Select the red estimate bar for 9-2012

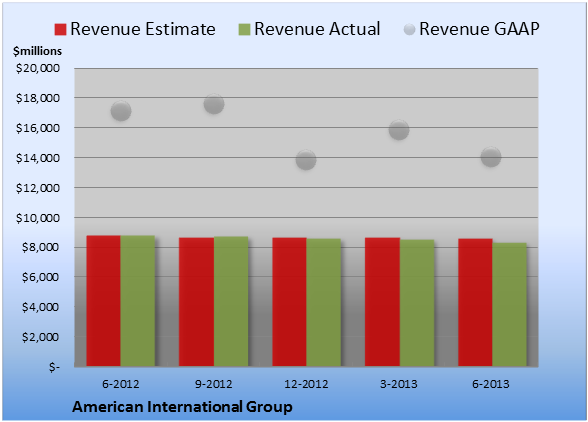click(x=196, y=302)
